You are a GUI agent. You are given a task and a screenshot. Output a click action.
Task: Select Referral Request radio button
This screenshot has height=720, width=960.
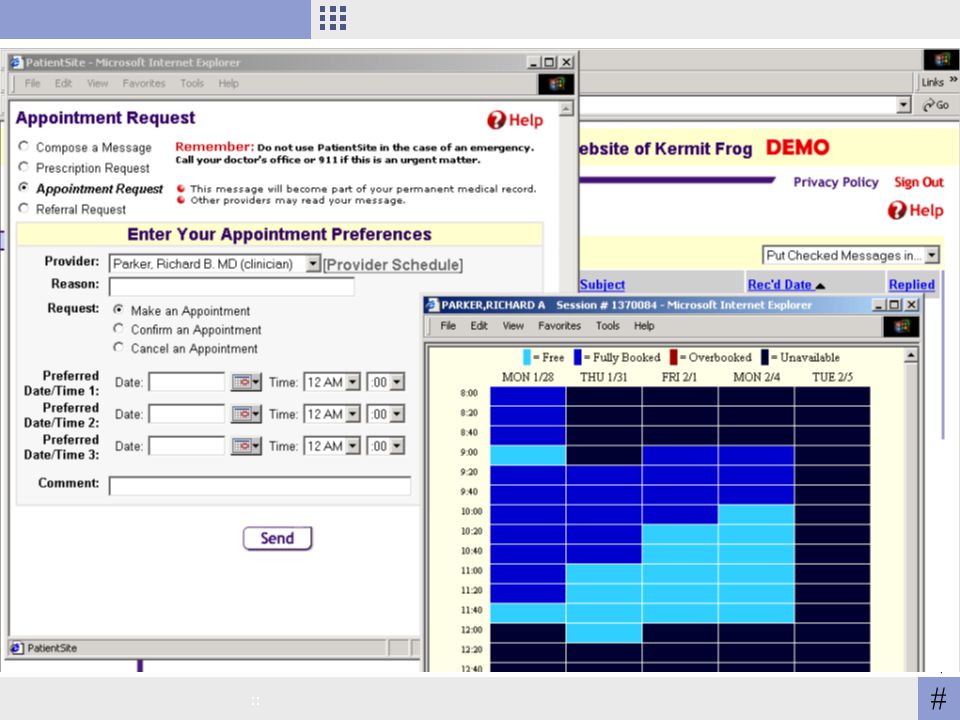(23, 208)
